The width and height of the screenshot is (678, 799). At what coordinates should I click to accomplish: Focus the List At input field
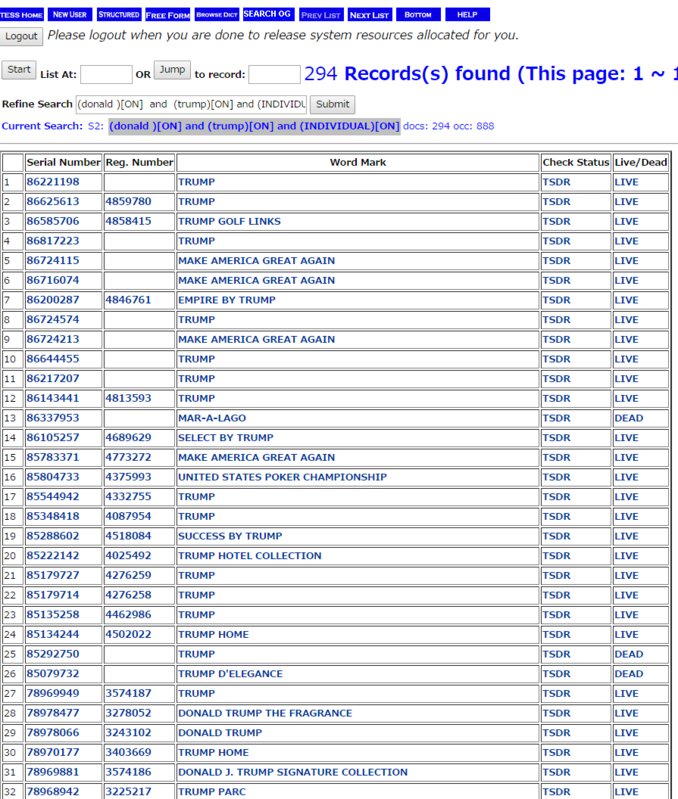tap(106, 74)
